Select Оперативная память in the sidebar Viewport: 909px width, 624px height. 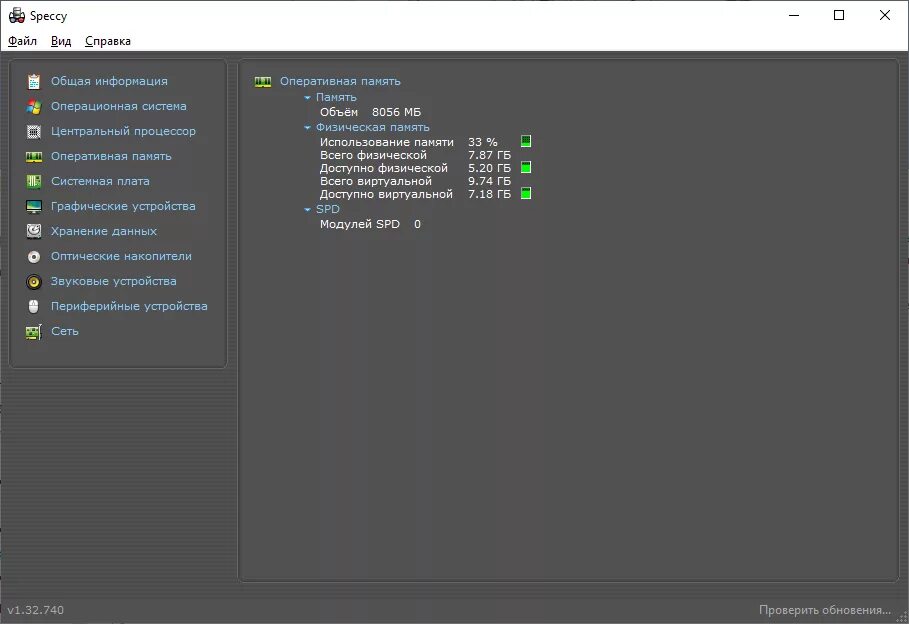pos(111,156)
